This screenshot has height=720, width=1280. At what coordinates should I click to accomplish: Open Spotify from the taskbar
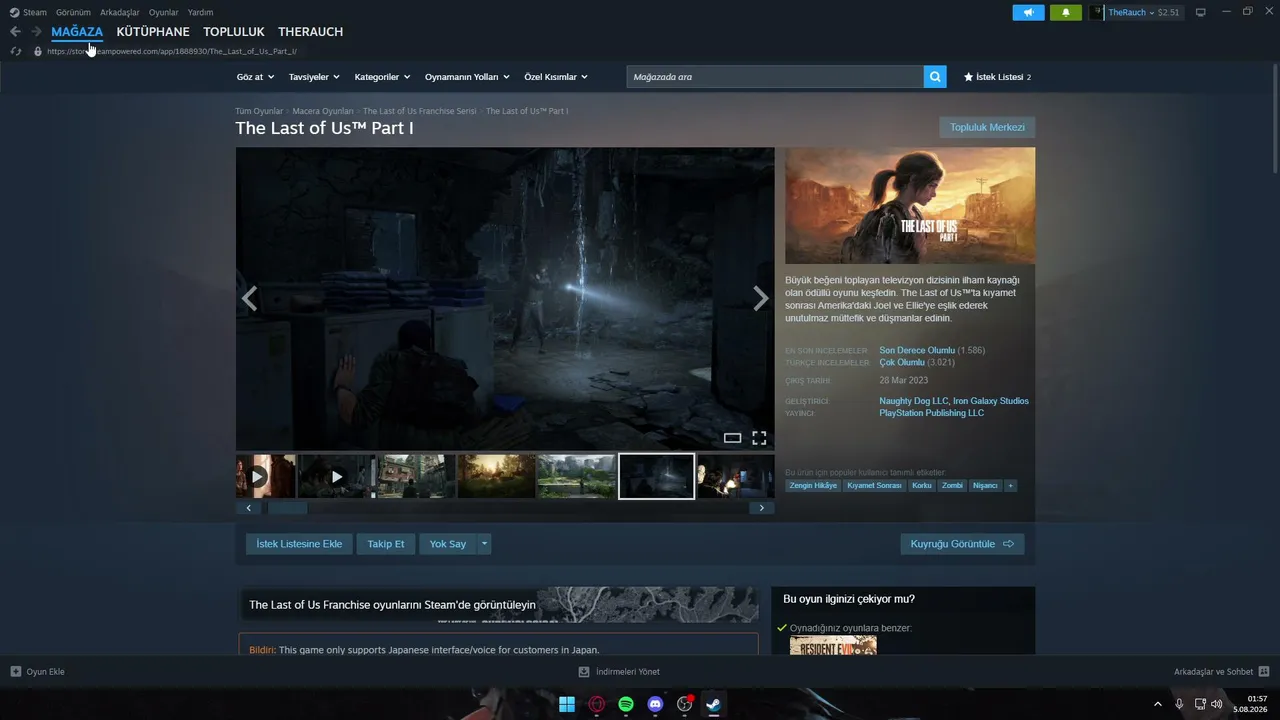pos(626,704)
